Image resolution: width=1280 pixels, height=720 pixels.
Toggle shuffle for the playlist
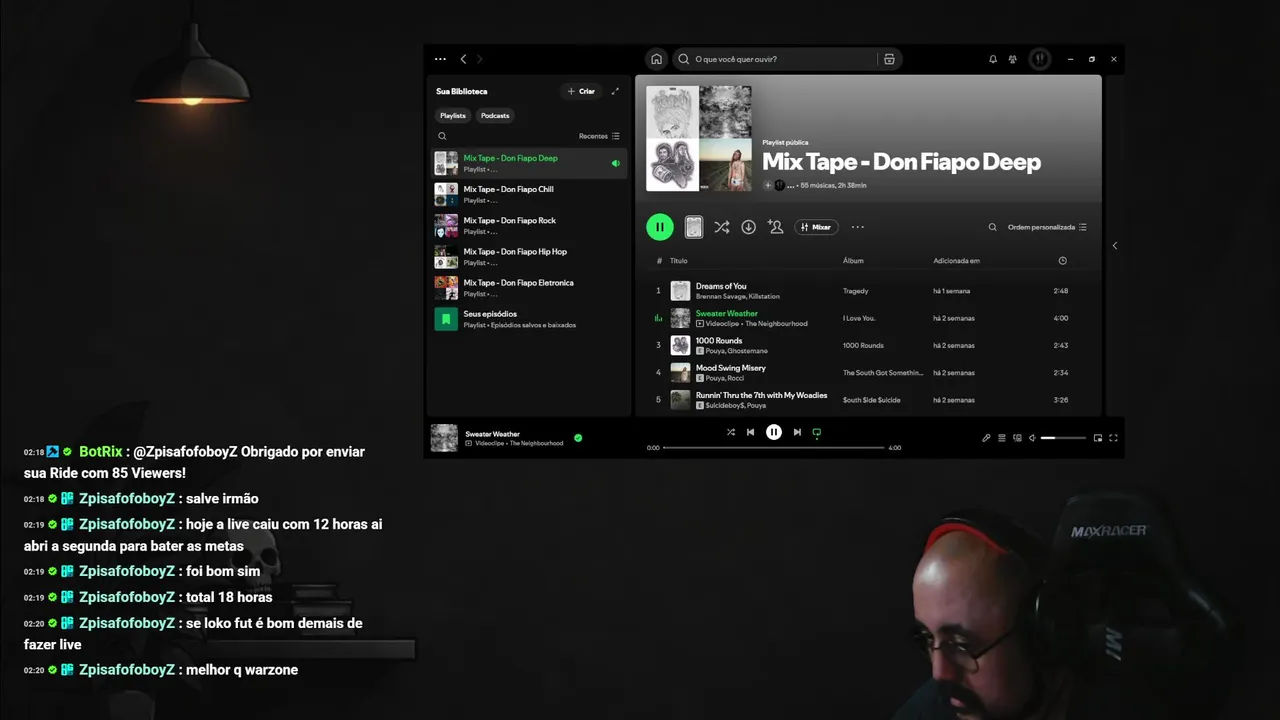point(721,227)
